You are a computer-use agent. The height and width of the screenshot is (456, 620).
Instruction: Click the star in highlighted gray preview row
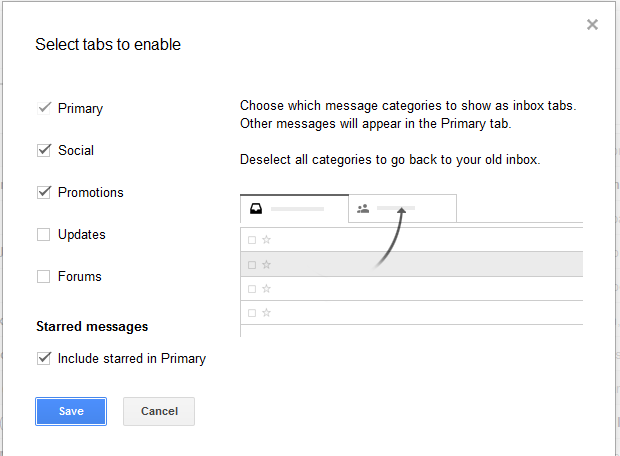[x=267, y=265]
